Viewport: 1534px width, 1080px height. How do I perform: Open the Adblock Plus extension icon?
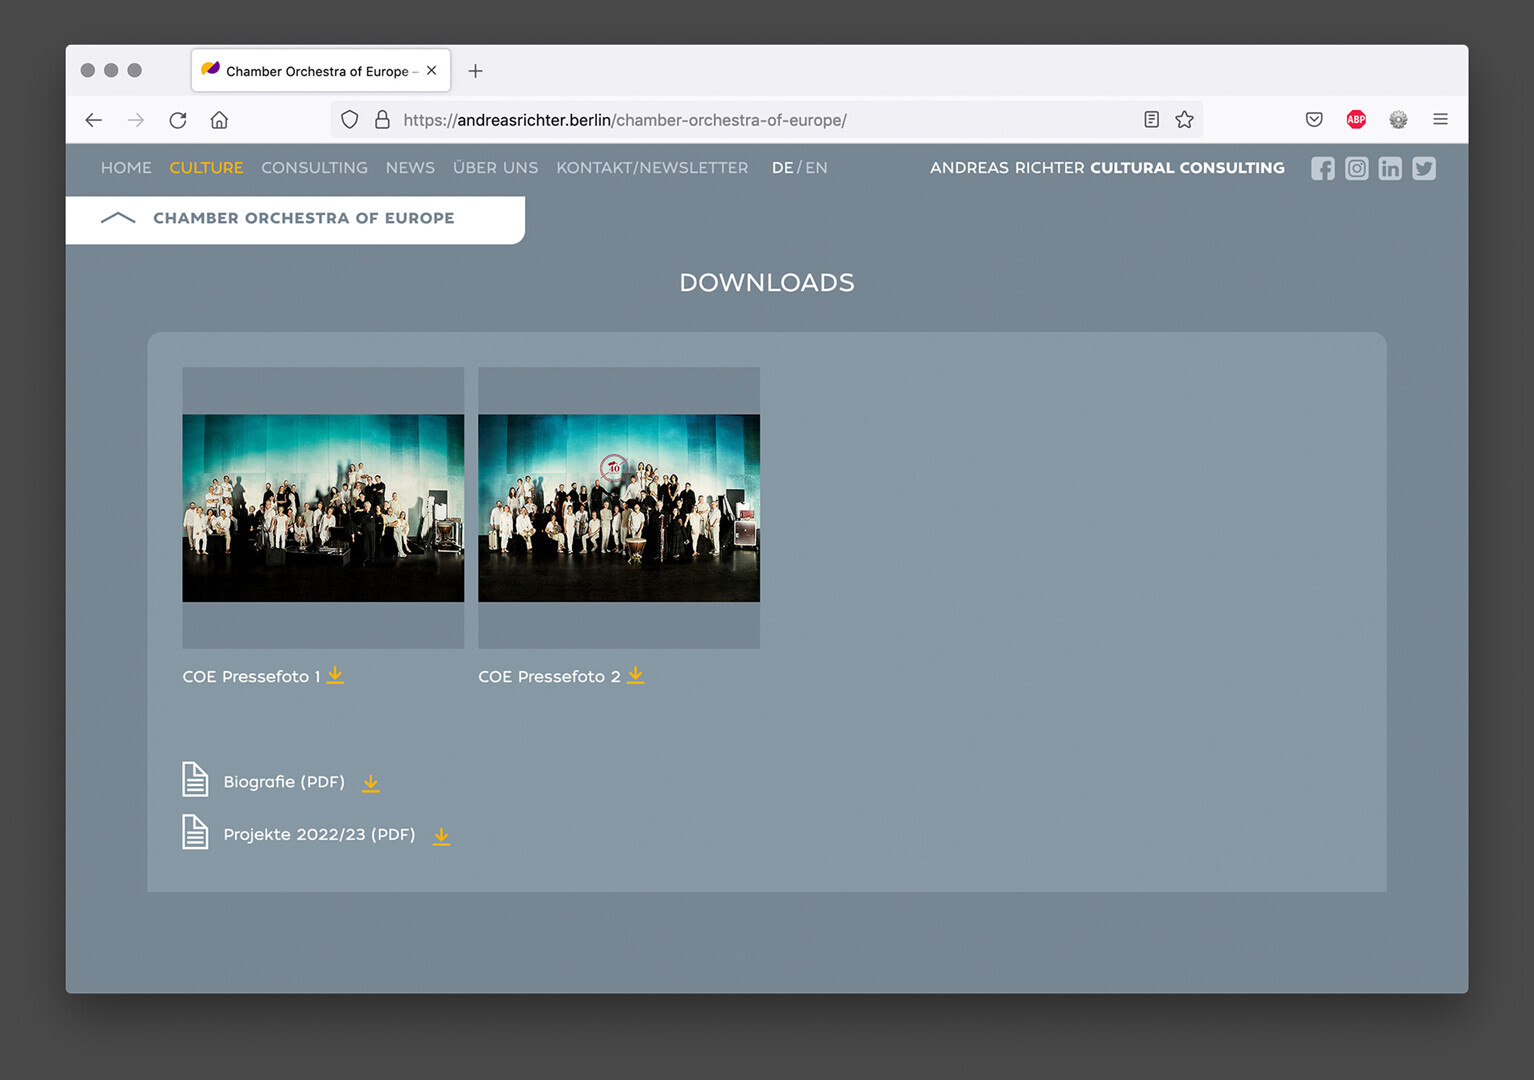[x=1356, y=120]
